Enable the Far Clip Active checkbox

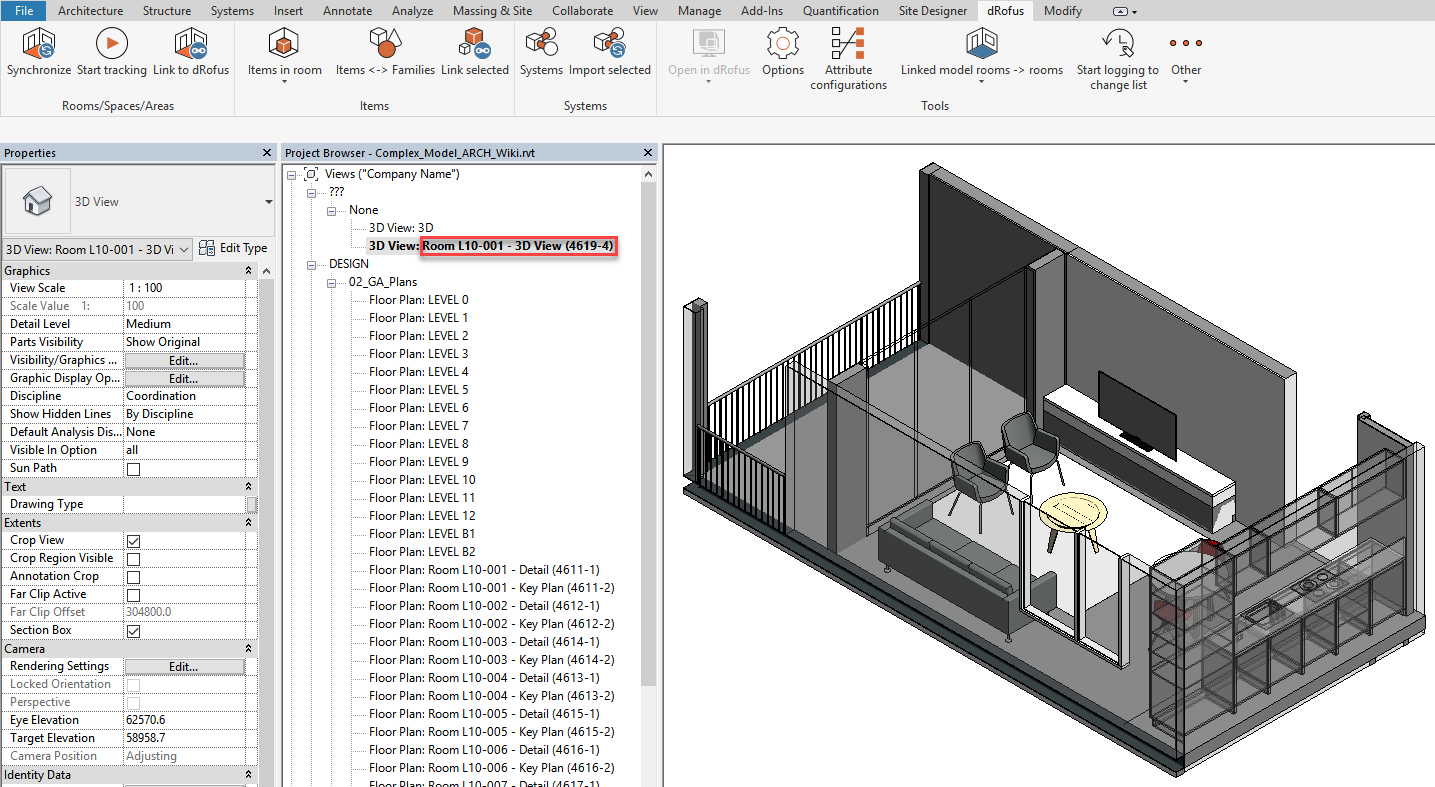(x=133, y=595)
